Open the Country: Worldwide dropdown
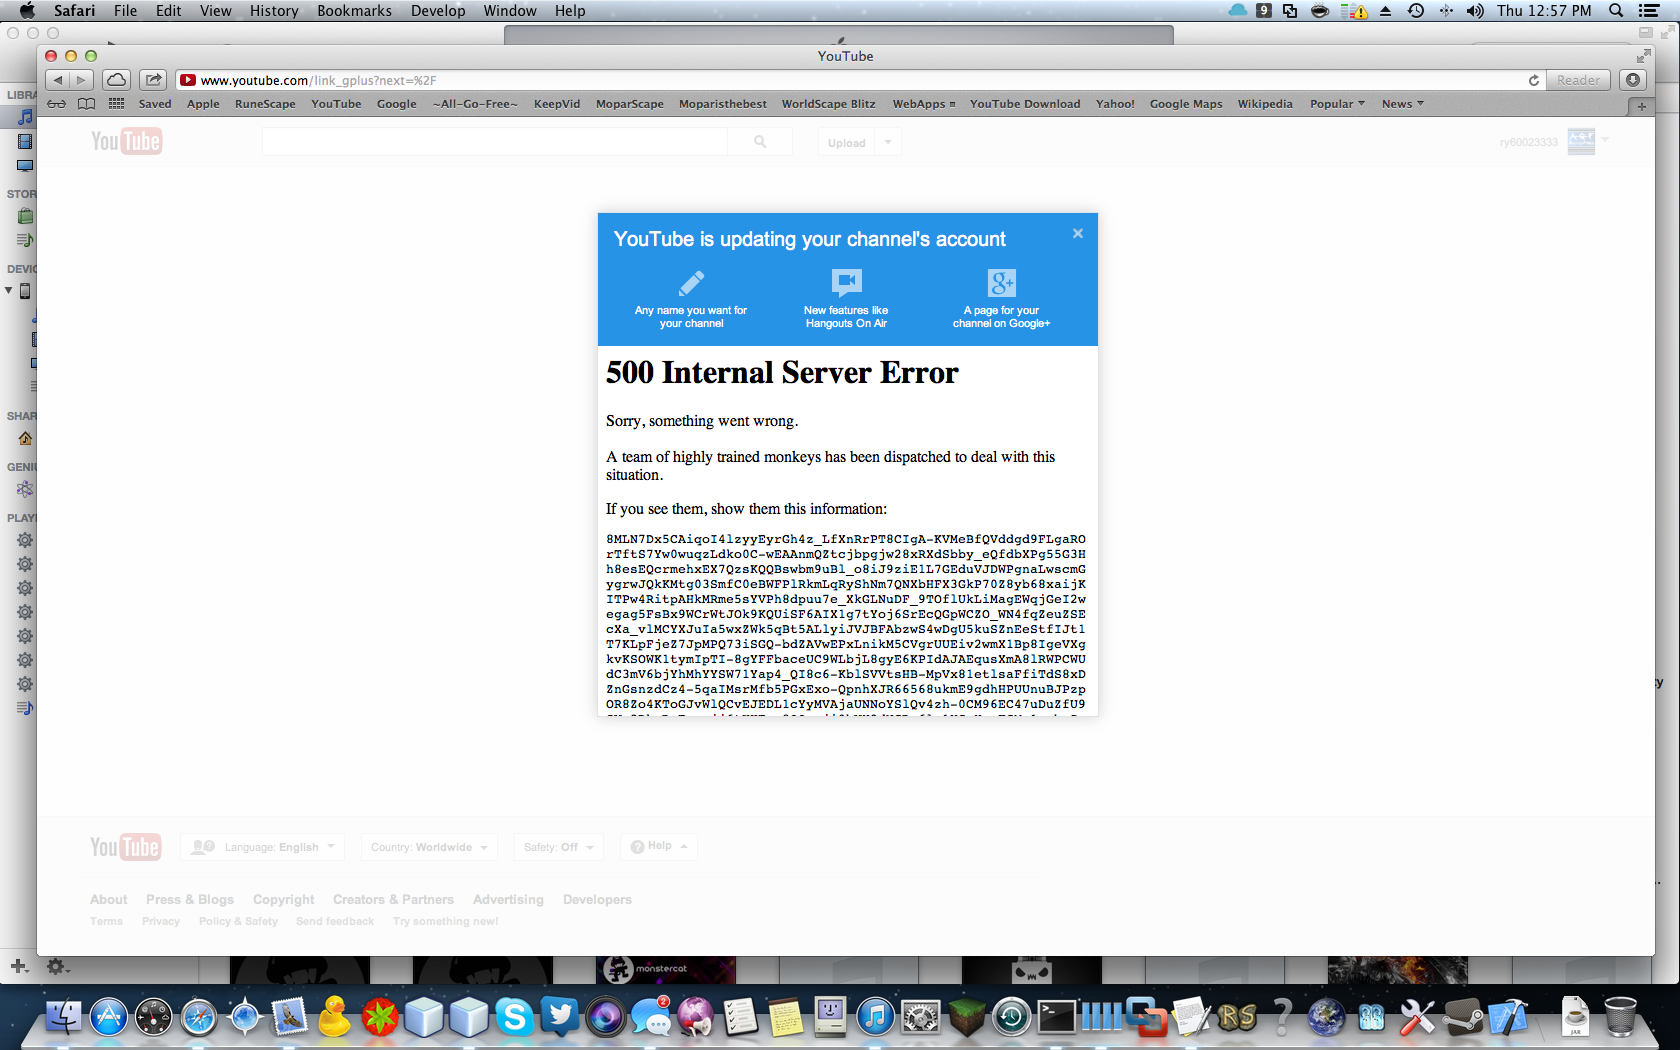The image size is (1680, 1050). (429, 847)
